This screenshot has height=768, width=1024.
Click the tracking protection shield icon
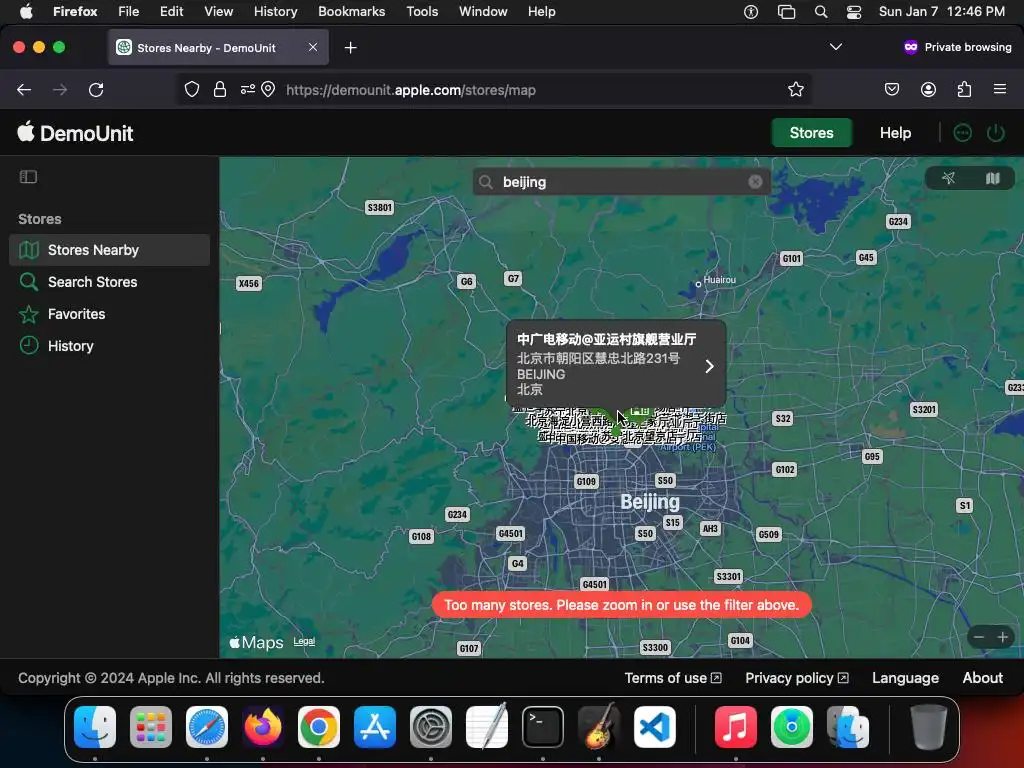coord(191,89)
